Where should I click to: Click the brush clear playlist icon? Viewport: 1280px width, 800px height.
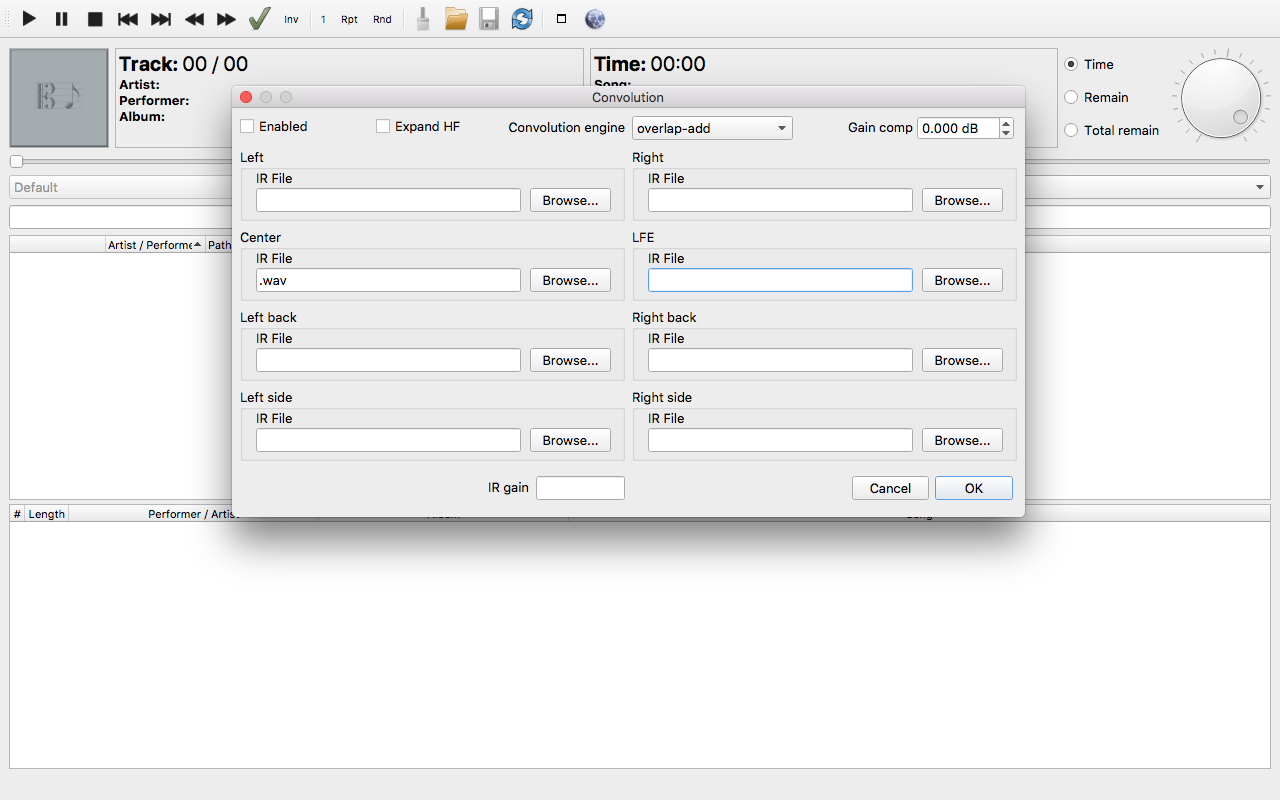423,19
